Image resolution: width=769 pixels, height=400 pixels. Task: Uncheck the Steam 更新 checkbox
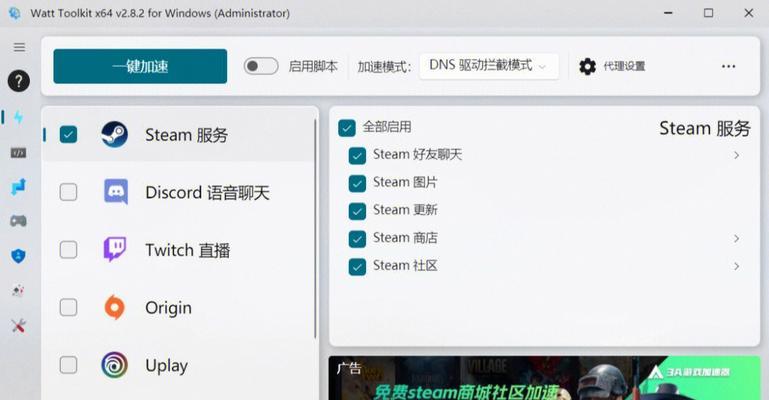(x=357, y=211)
